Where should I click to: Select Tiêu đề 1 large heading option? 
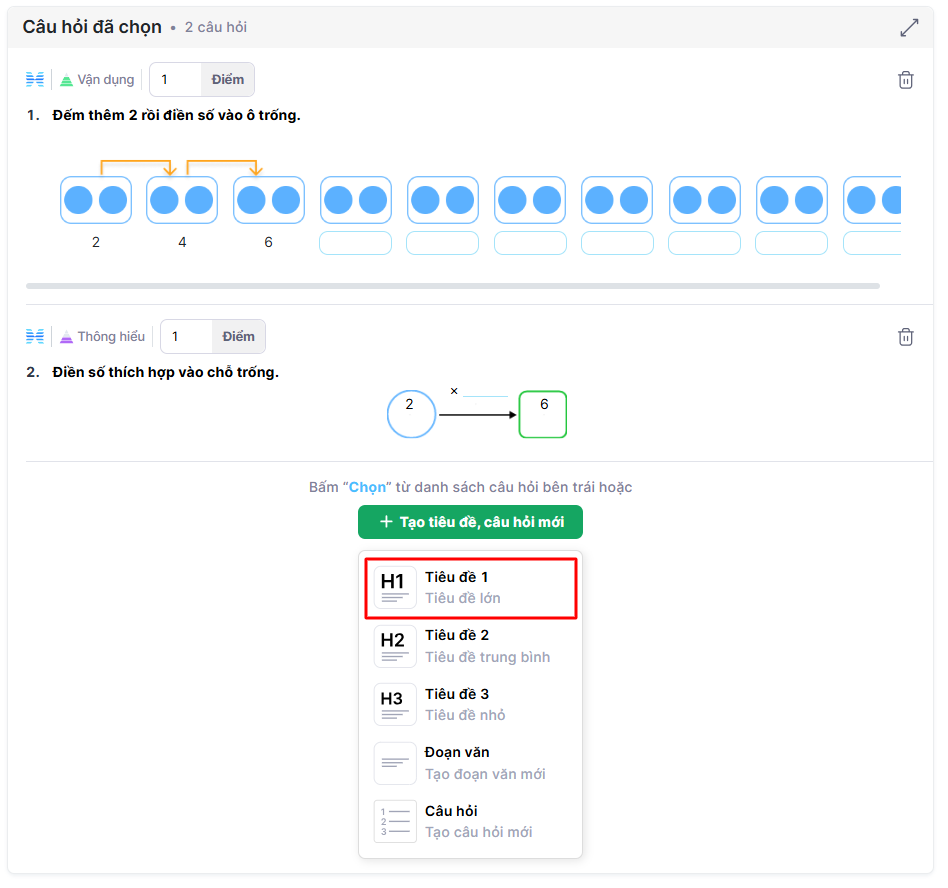(470, 588)
